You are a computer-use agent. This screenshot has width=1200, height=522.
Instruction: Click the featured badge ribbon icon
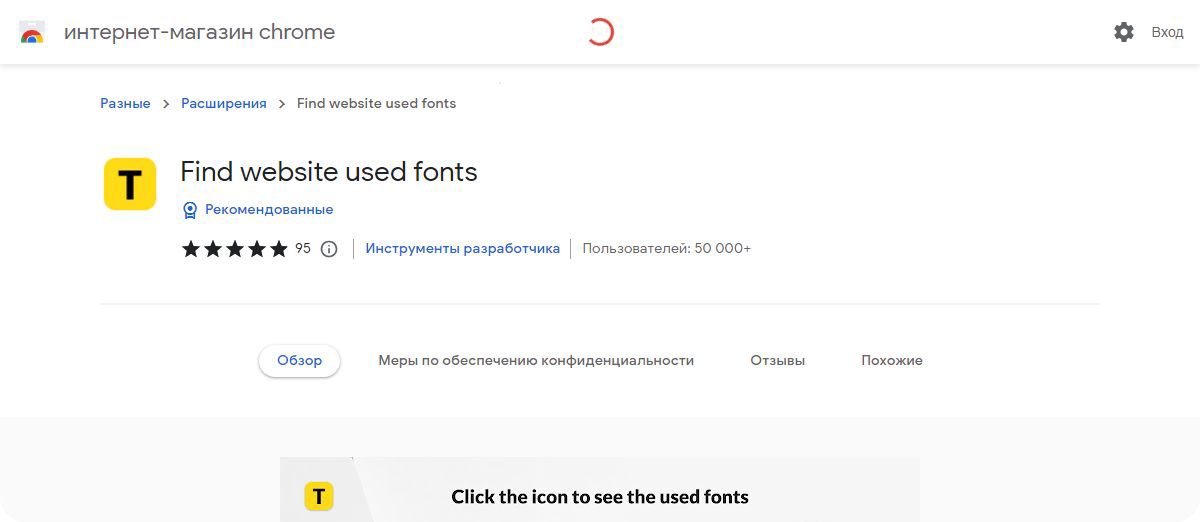point(190,210)
